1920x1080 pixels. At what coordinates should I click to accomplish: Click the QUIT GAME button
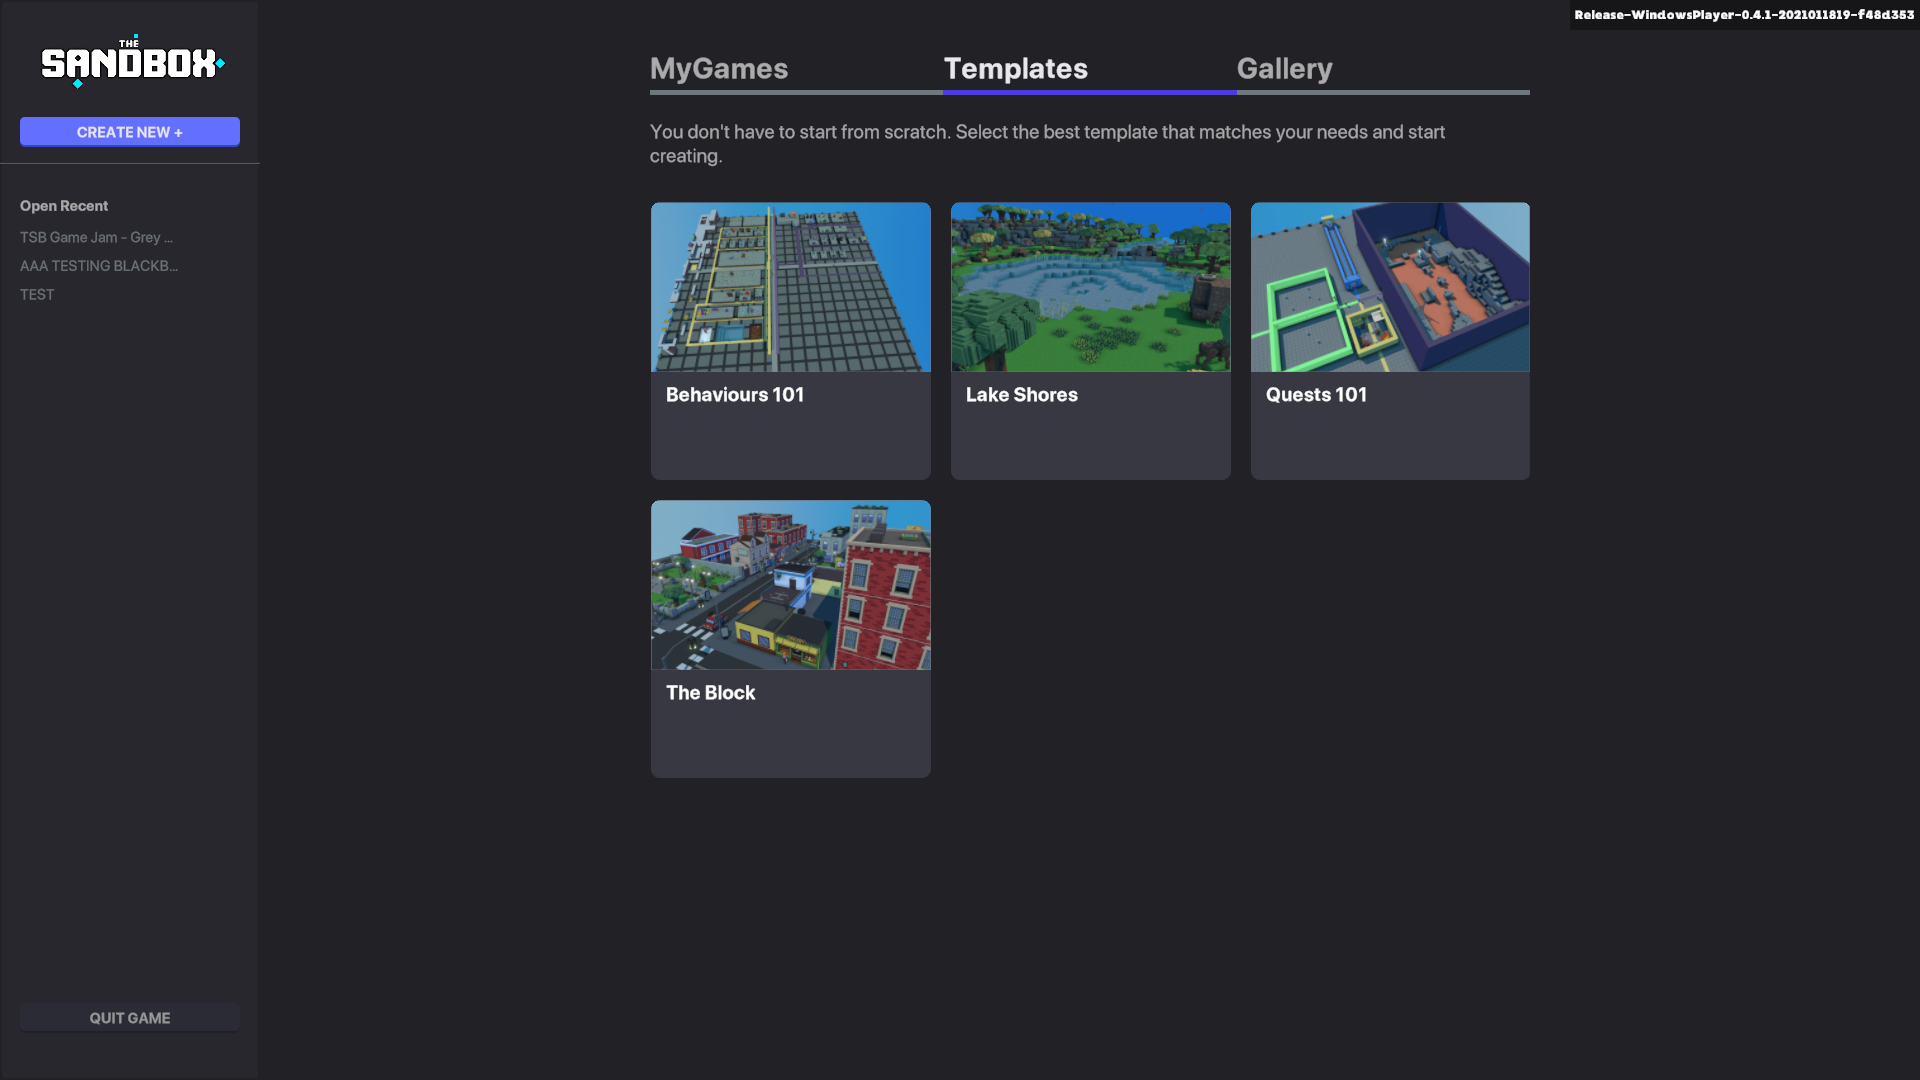(x=130, y=1018)
